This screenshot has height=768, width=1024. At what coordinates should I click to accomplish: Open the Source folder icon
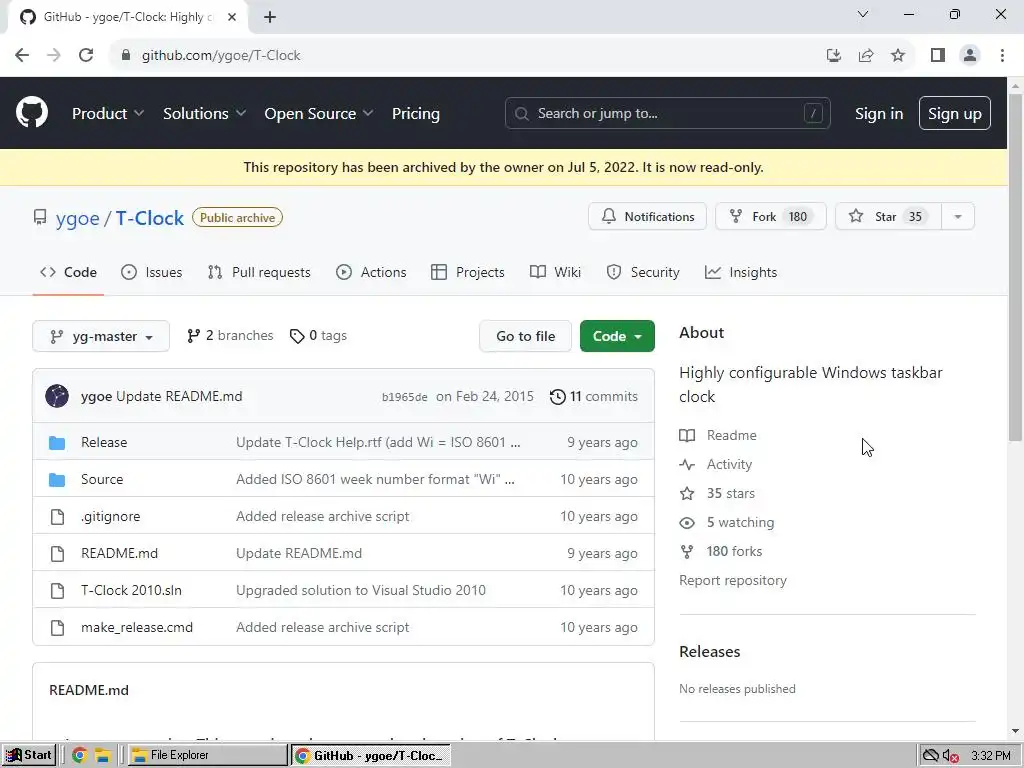click(57, 480)
